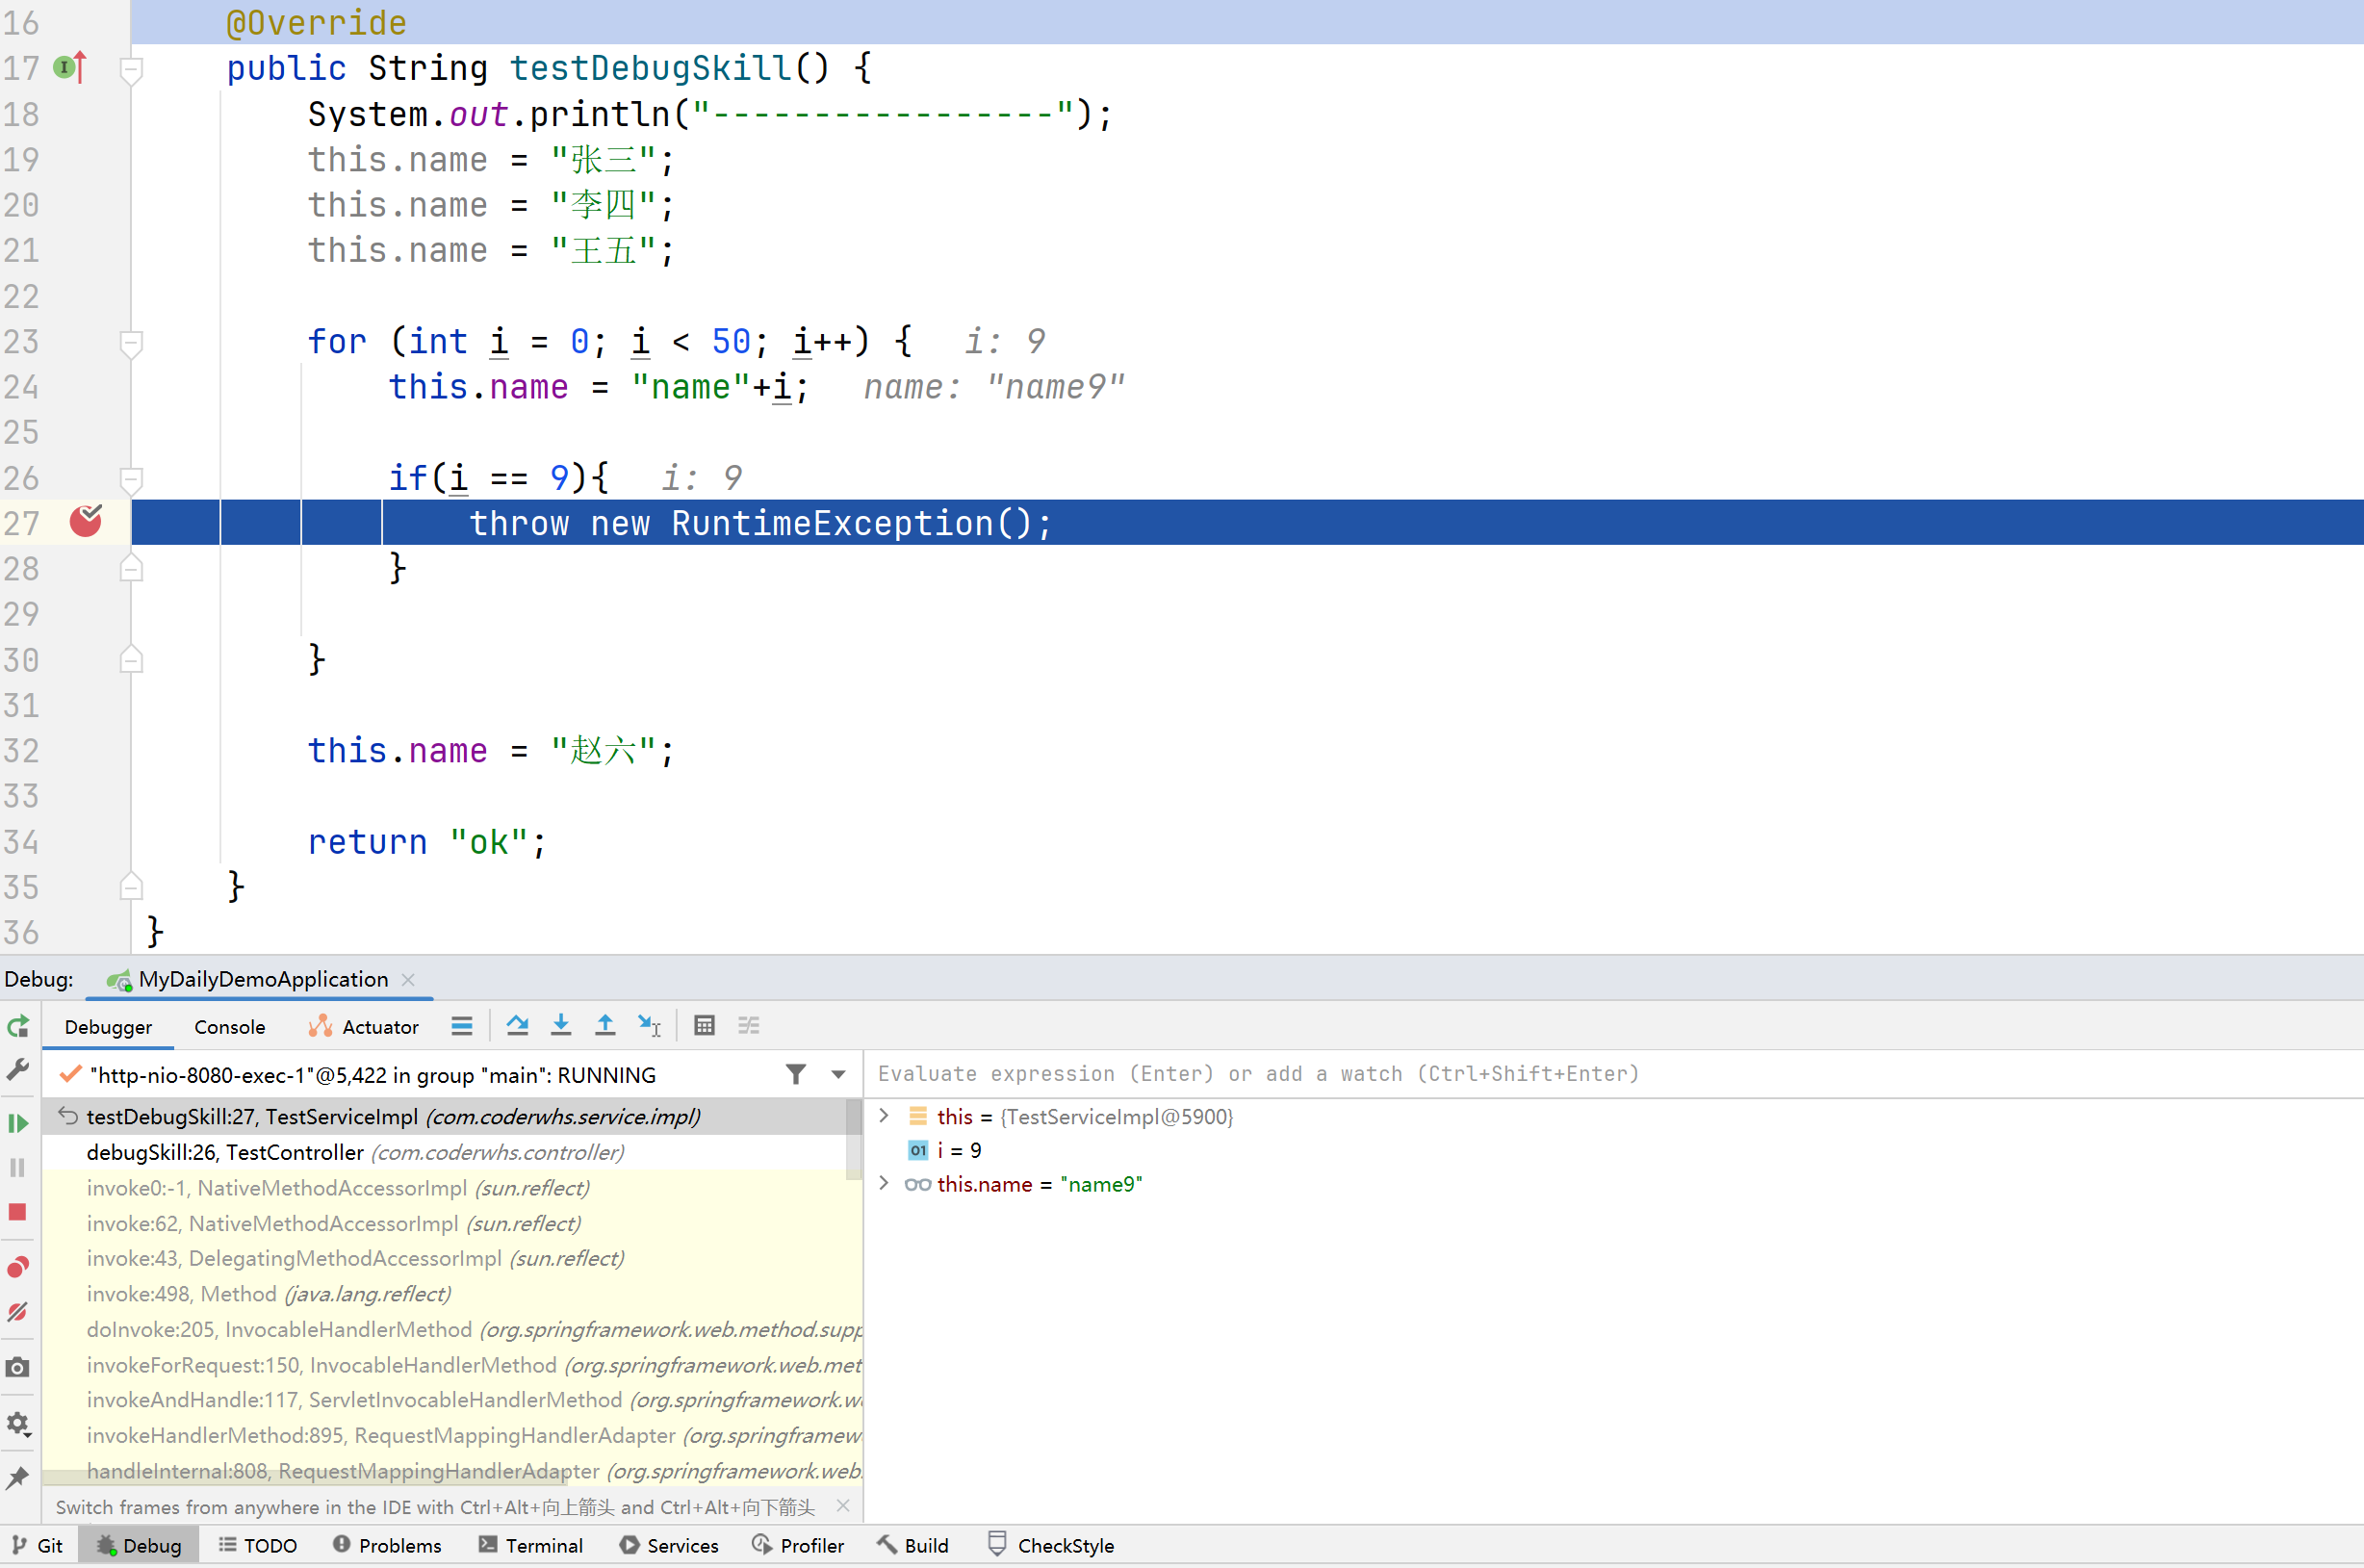Toggle Debug tool window button

(139, 1545)
